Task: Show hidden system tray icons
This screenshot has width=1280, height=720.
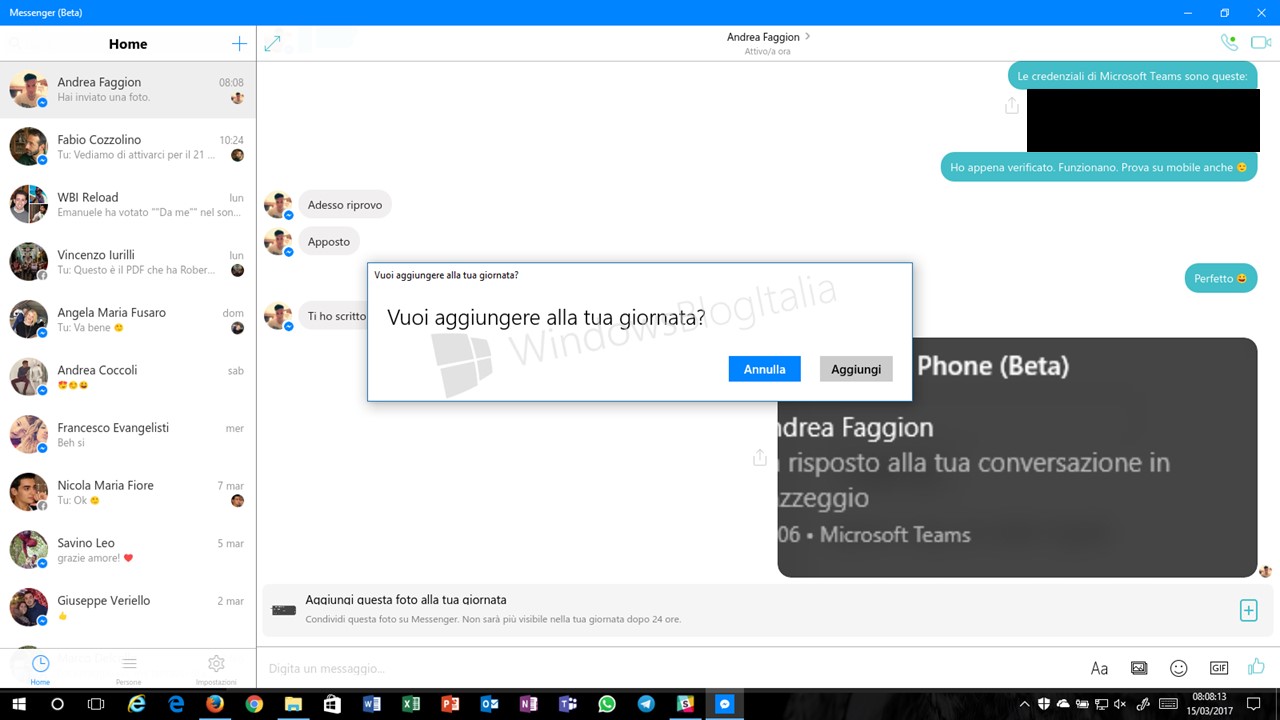Action: (x=1026, y=704)
